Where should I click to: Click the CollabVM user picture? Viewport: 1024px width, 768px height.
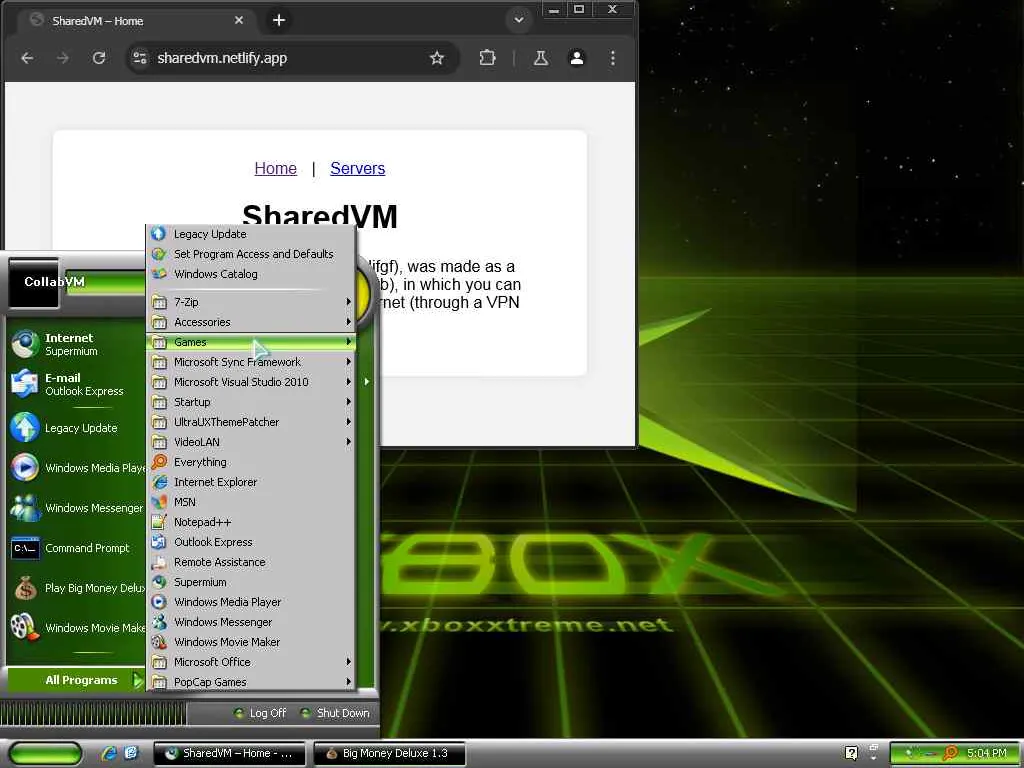tap(33, 283)
